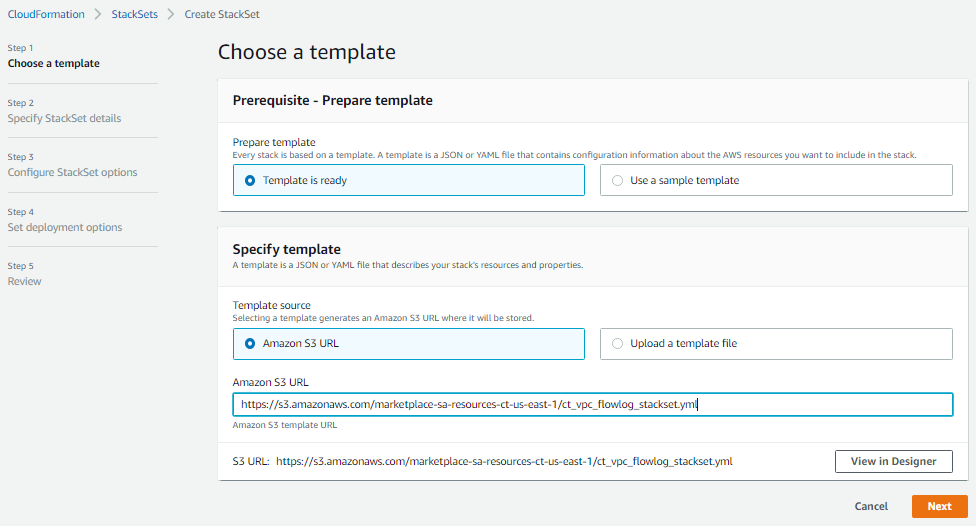Click the chevron separator after CloudFormation breadcrumb
The height and width of the screenshot is (526, 976).
coord(98,15)
